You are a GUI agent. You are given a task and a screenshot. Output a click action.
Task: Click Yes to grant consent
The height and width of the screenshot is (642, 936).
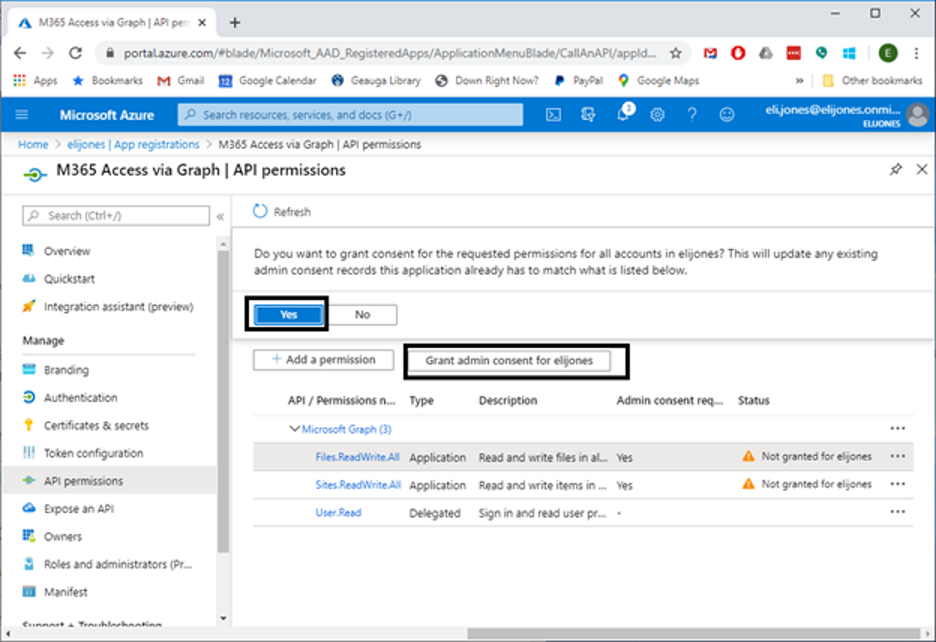288,314
